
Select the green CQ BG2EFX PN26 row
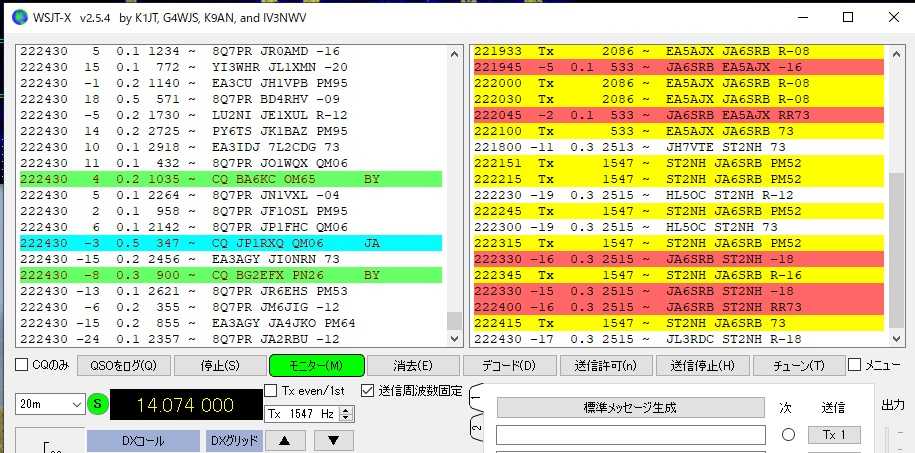coord(231,275)
